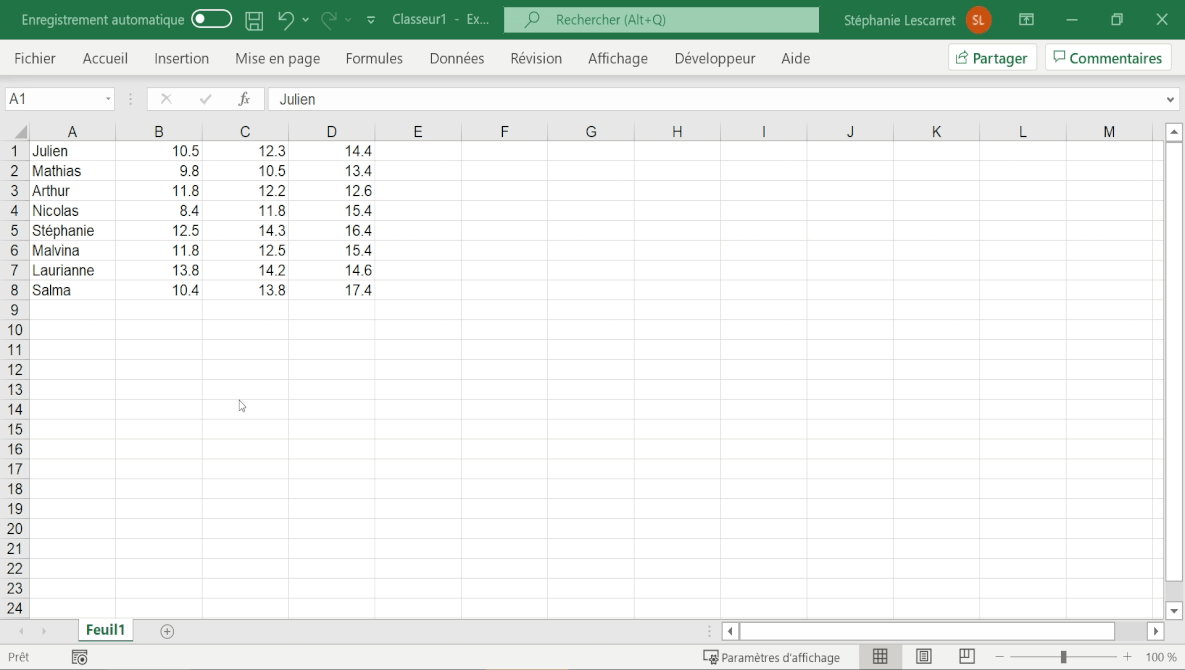Image resolution: width=1185 pixels, height=670 pixels.
Task: Add a new sheet with plus icon
Action: [167, 631]
